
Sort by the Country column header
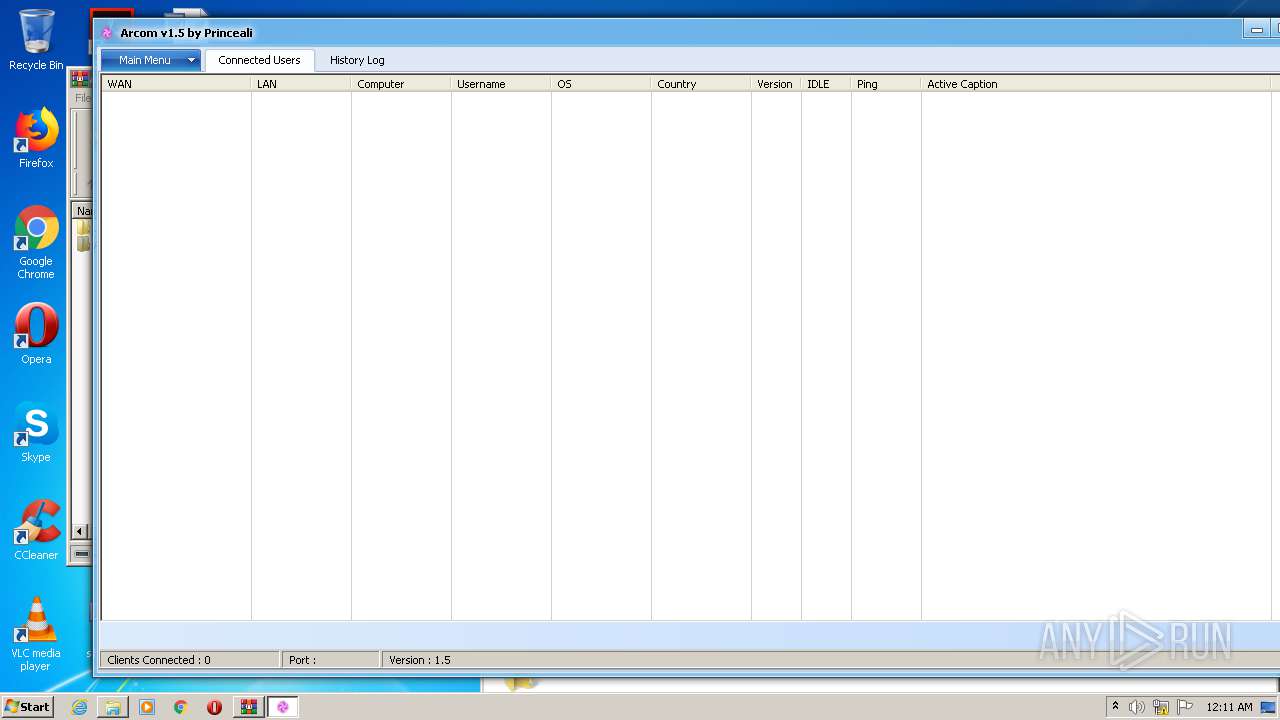coord(701,84)
